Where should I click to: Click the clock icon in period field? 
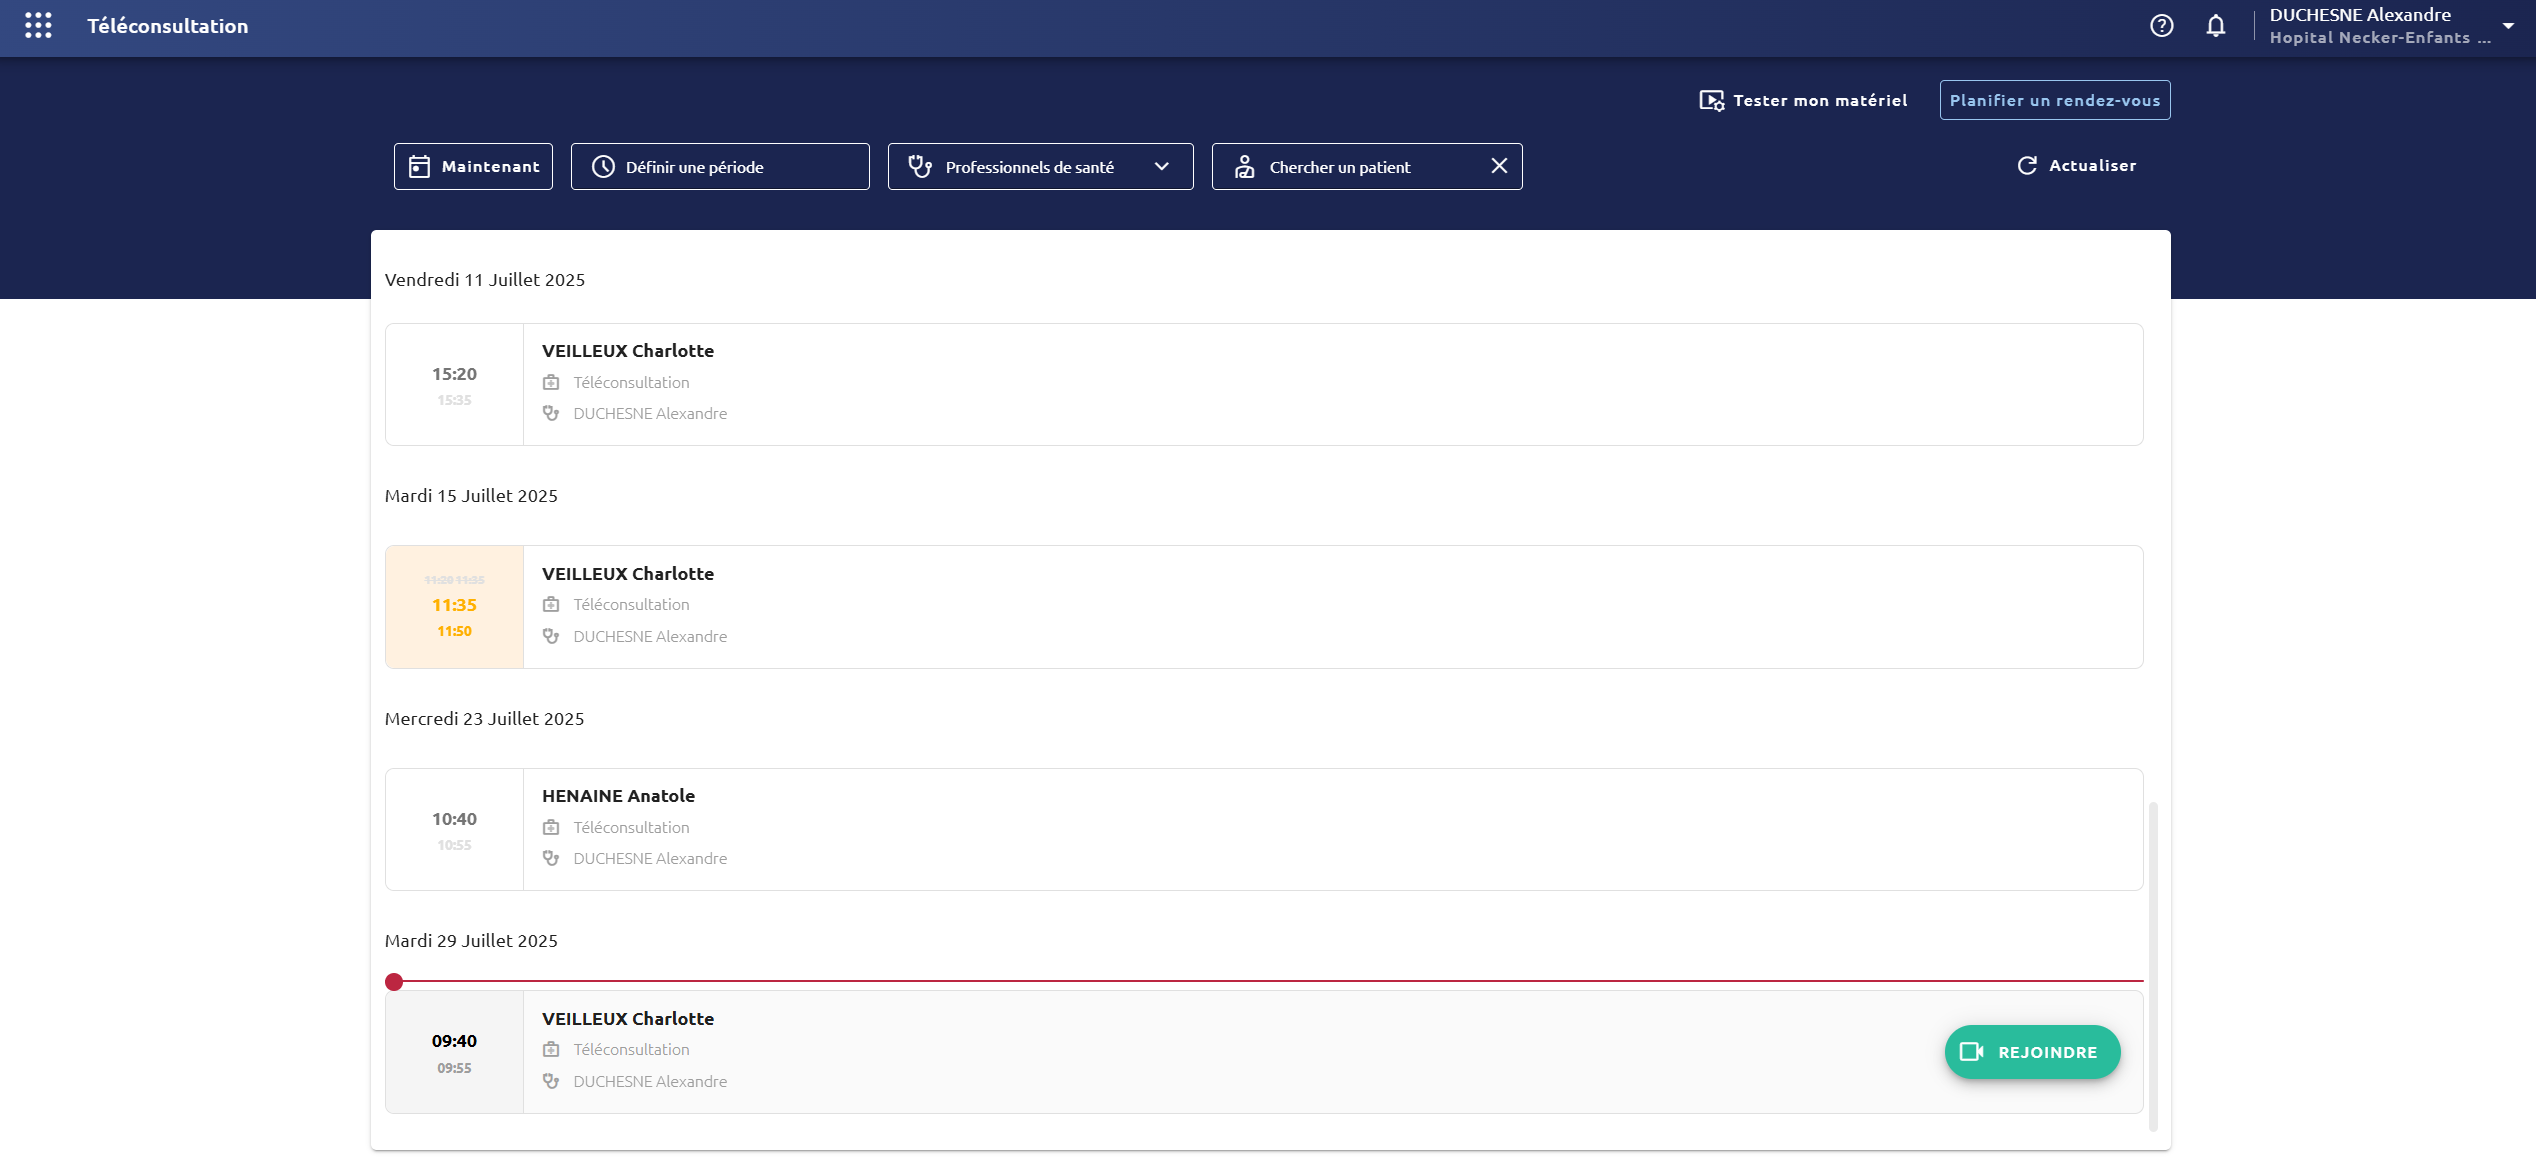coord(603,167)
